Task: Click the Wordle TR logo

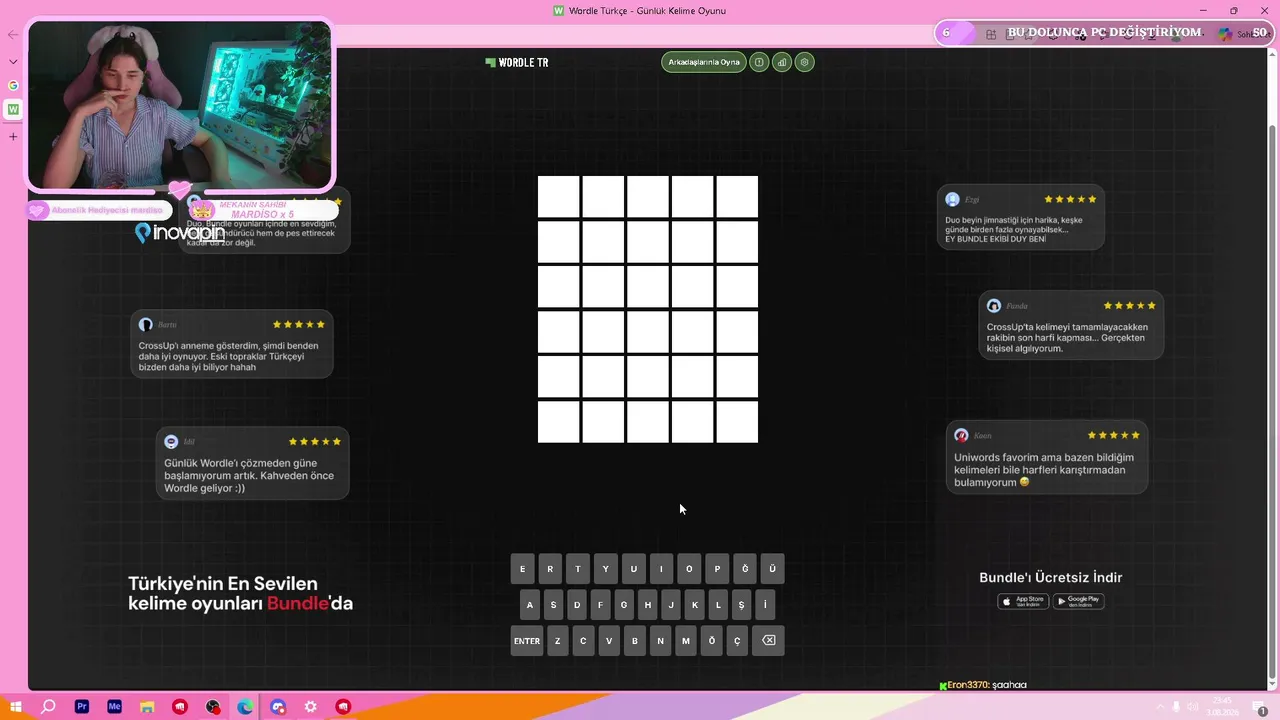Action: click(x=517, y=62)
